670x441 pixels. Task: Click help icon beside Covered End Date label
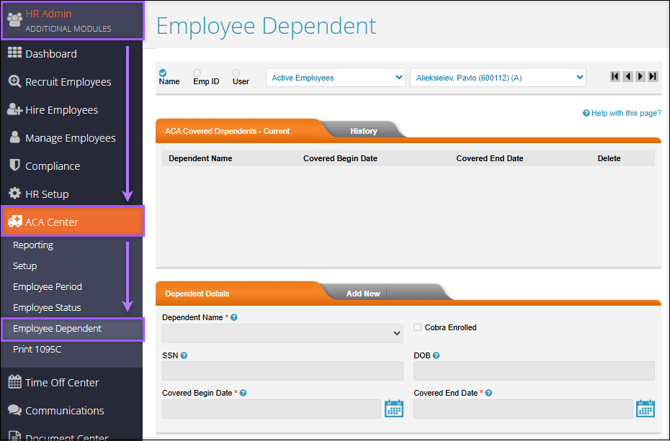pos(488,393)
